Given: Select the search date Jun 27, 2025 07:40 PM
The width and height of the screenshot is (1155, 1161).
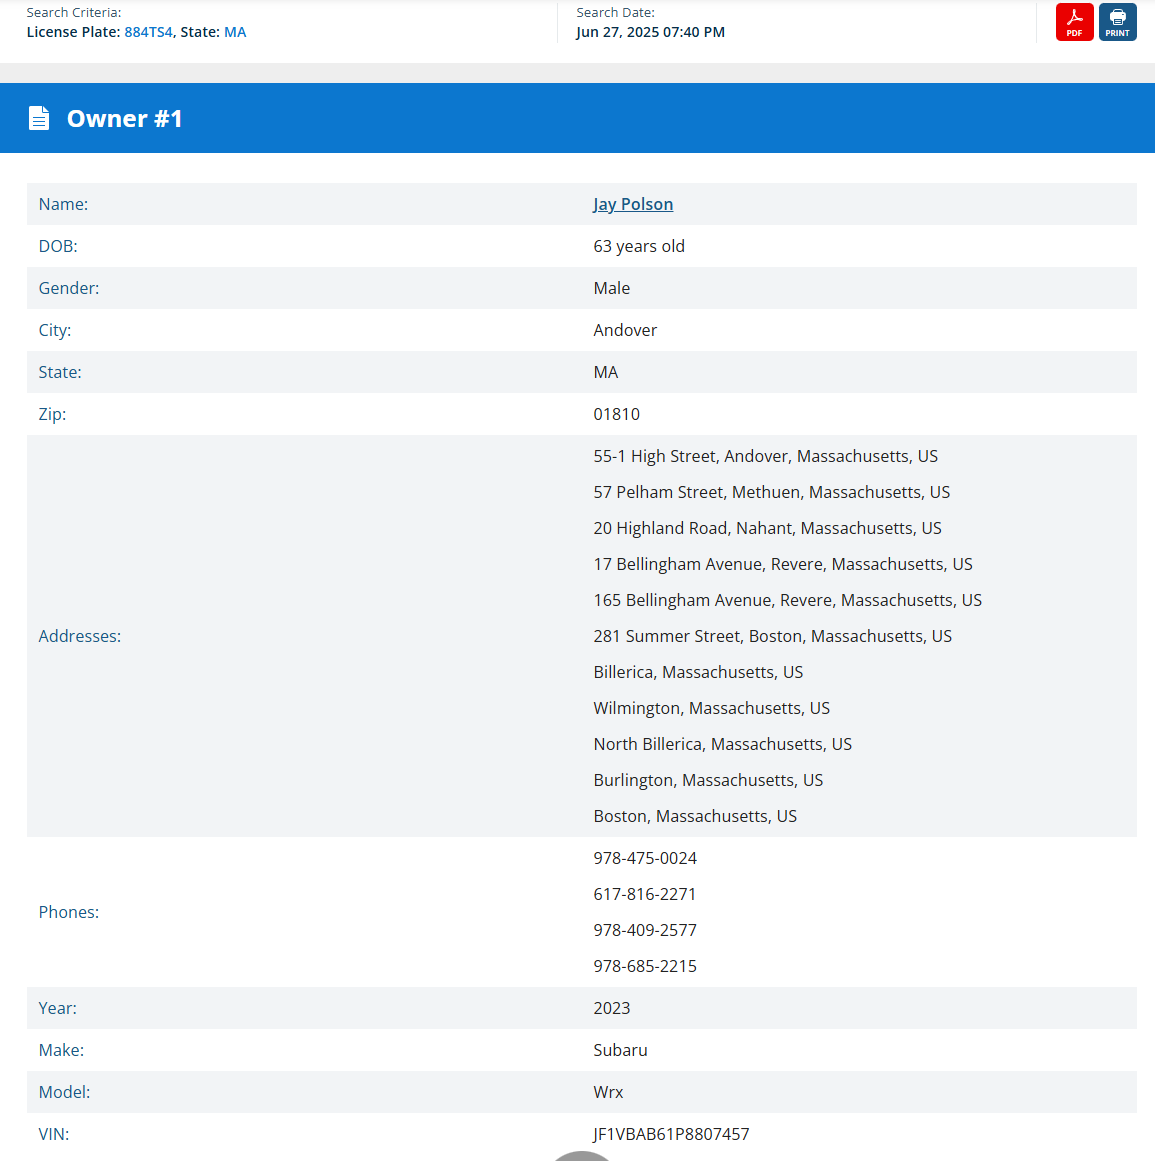Looking at the screenshot, I should click(x=651, y=32).
